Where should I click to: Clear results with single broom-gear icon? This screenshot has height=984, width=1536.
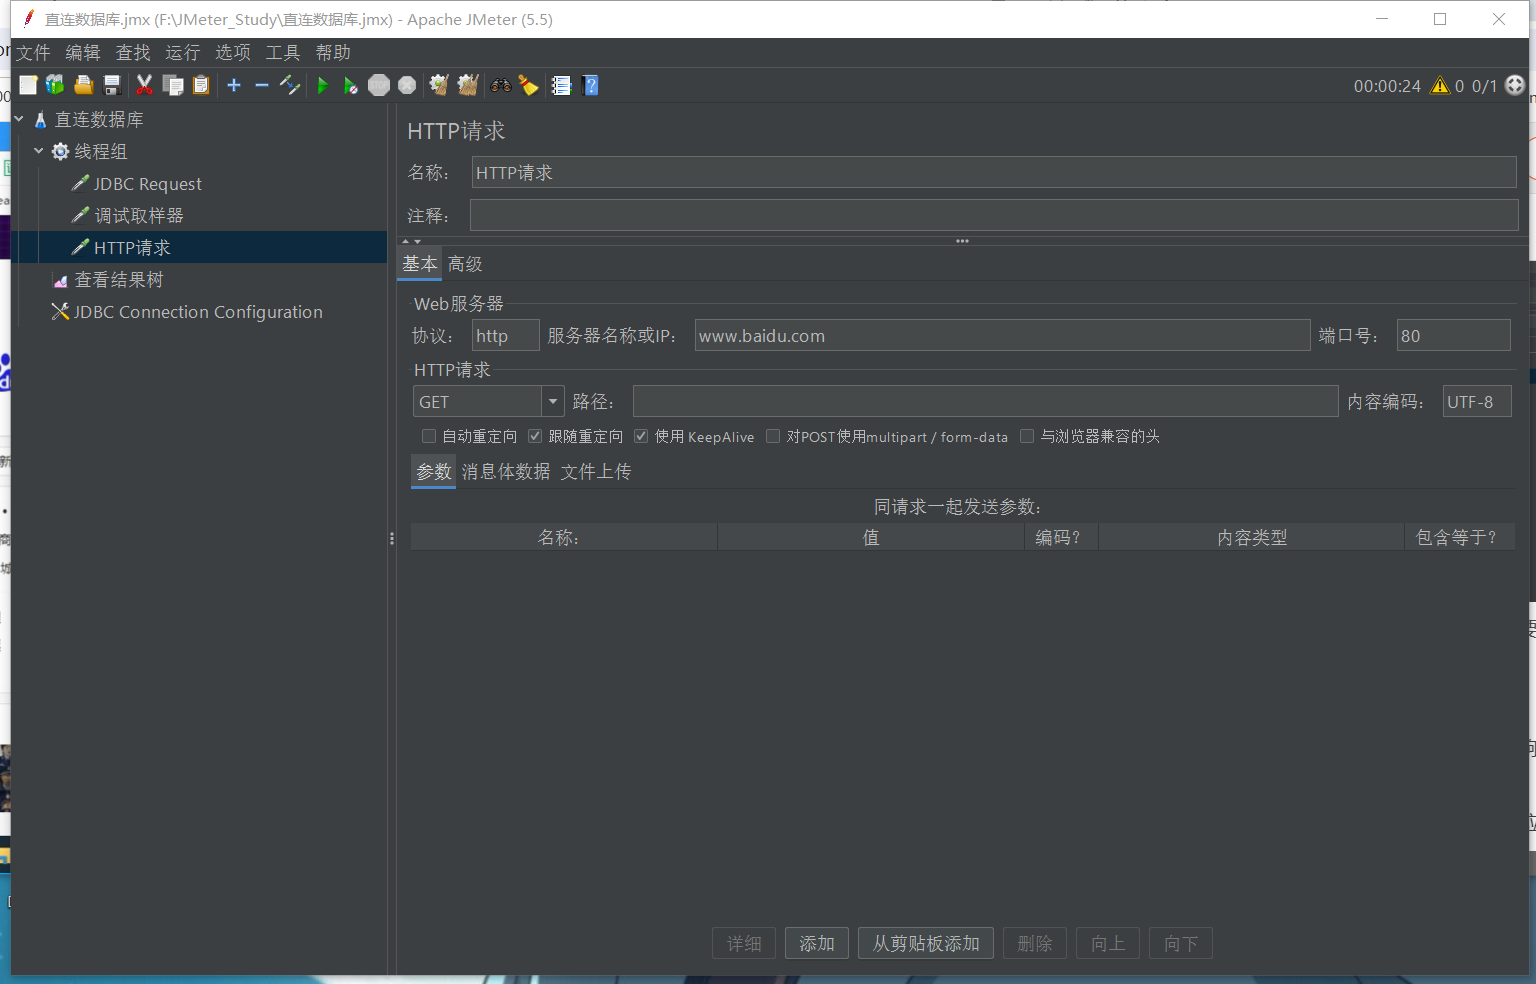pos(439,86)
